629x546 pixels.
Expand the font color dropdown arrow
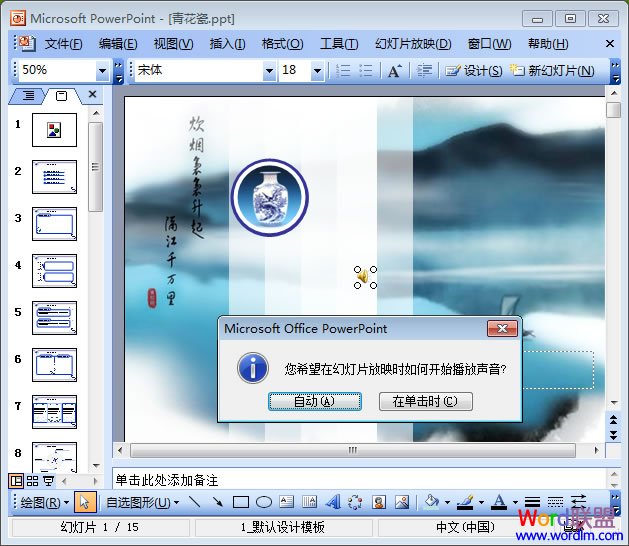[x=515, y=502]
